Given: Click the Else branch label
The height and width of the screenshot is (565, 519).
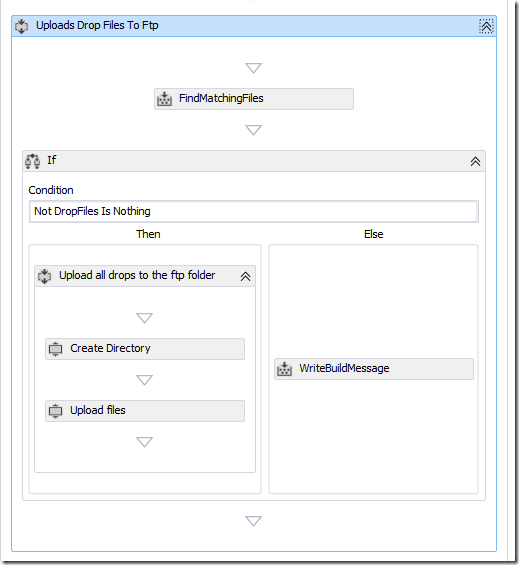Looking at the screenshot, I should pyautogui.click(x=373, y=234).
